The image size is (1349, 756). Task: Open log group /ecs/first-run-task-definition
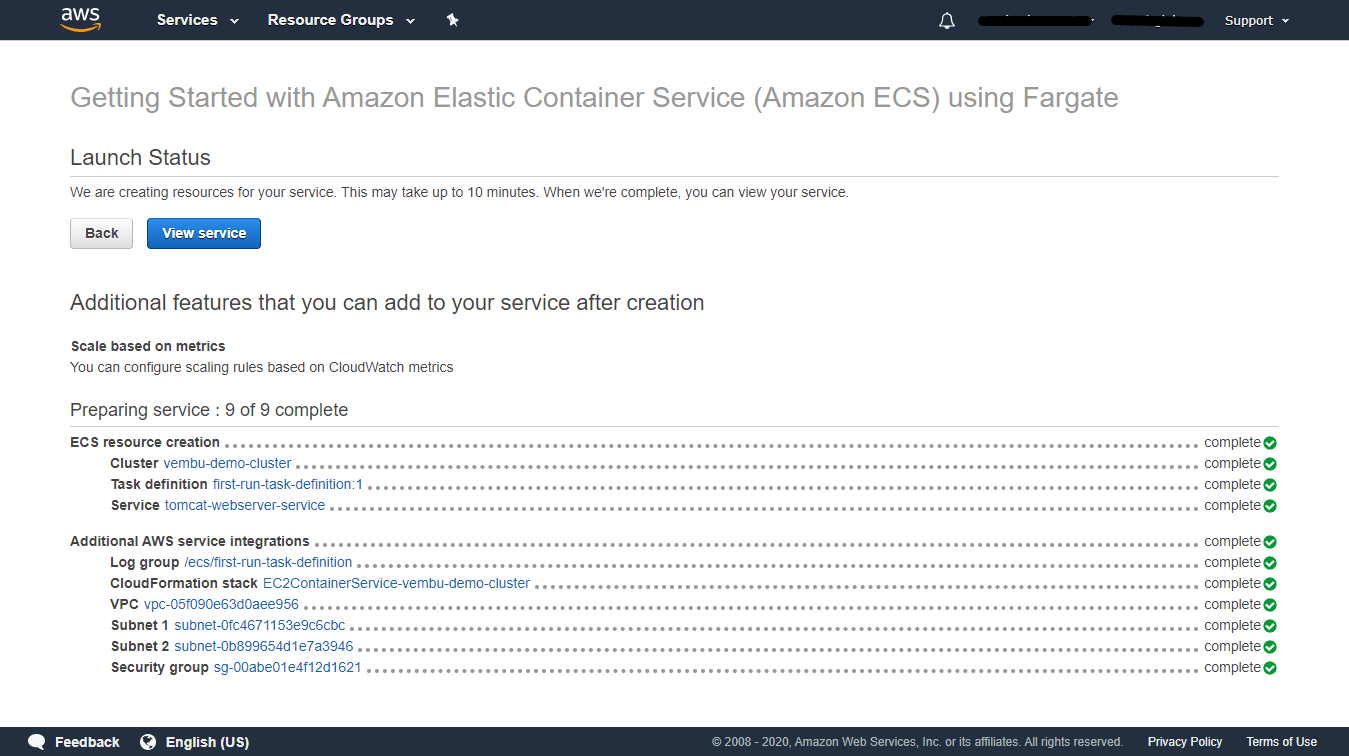tap(268, 562)
